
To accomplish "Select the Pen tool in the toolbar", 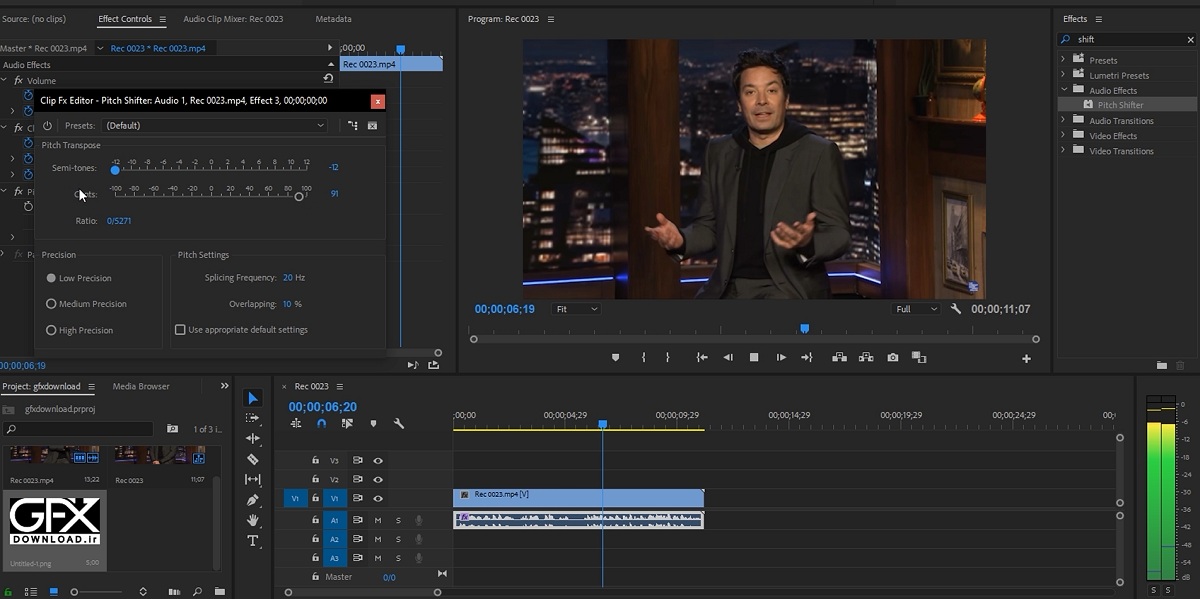I will click(x=253, y=500).
